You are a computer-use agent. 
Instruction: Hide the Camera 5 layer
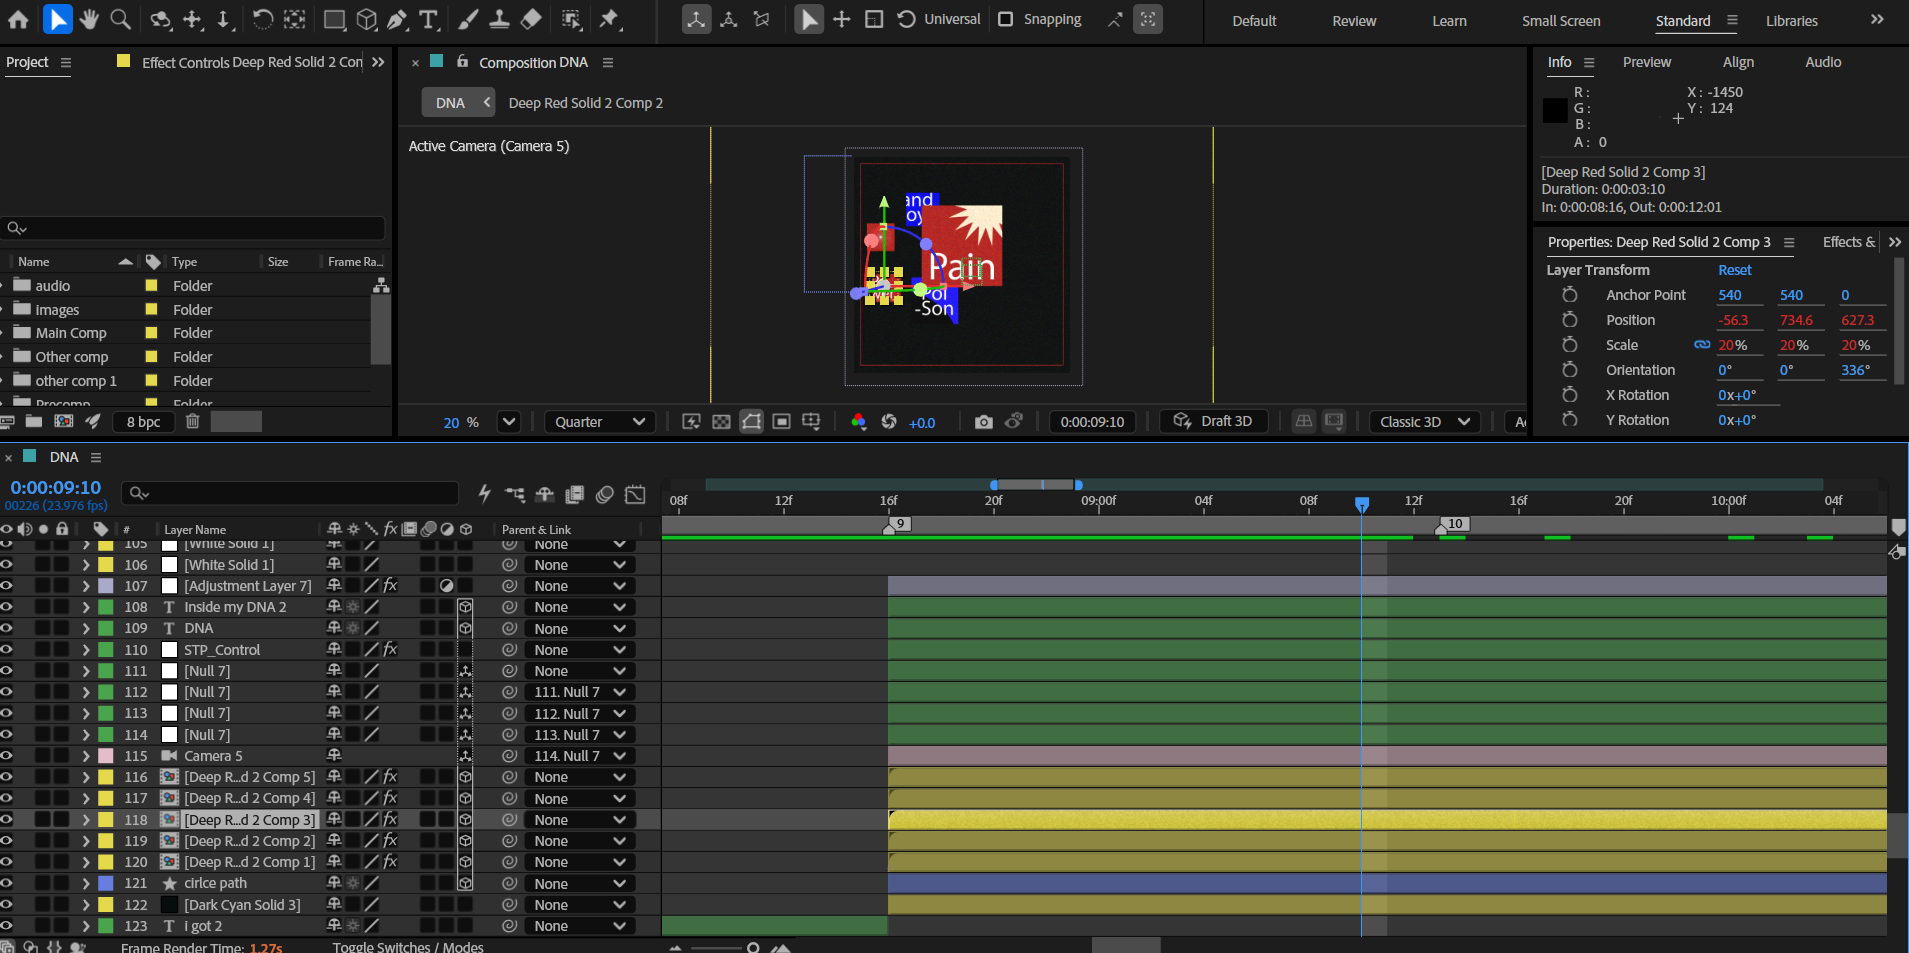pos(7,756)
